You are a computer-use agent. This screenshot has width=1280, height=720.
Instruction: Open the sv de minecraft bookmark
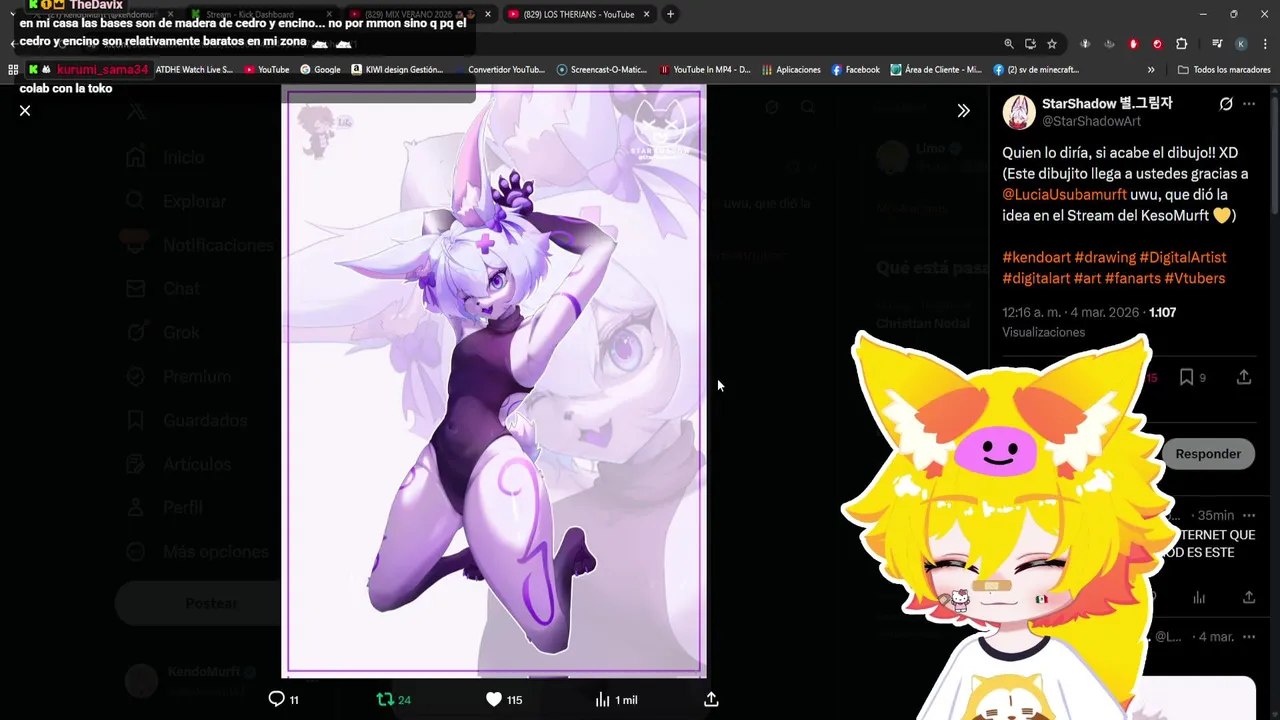[1036, 70]
